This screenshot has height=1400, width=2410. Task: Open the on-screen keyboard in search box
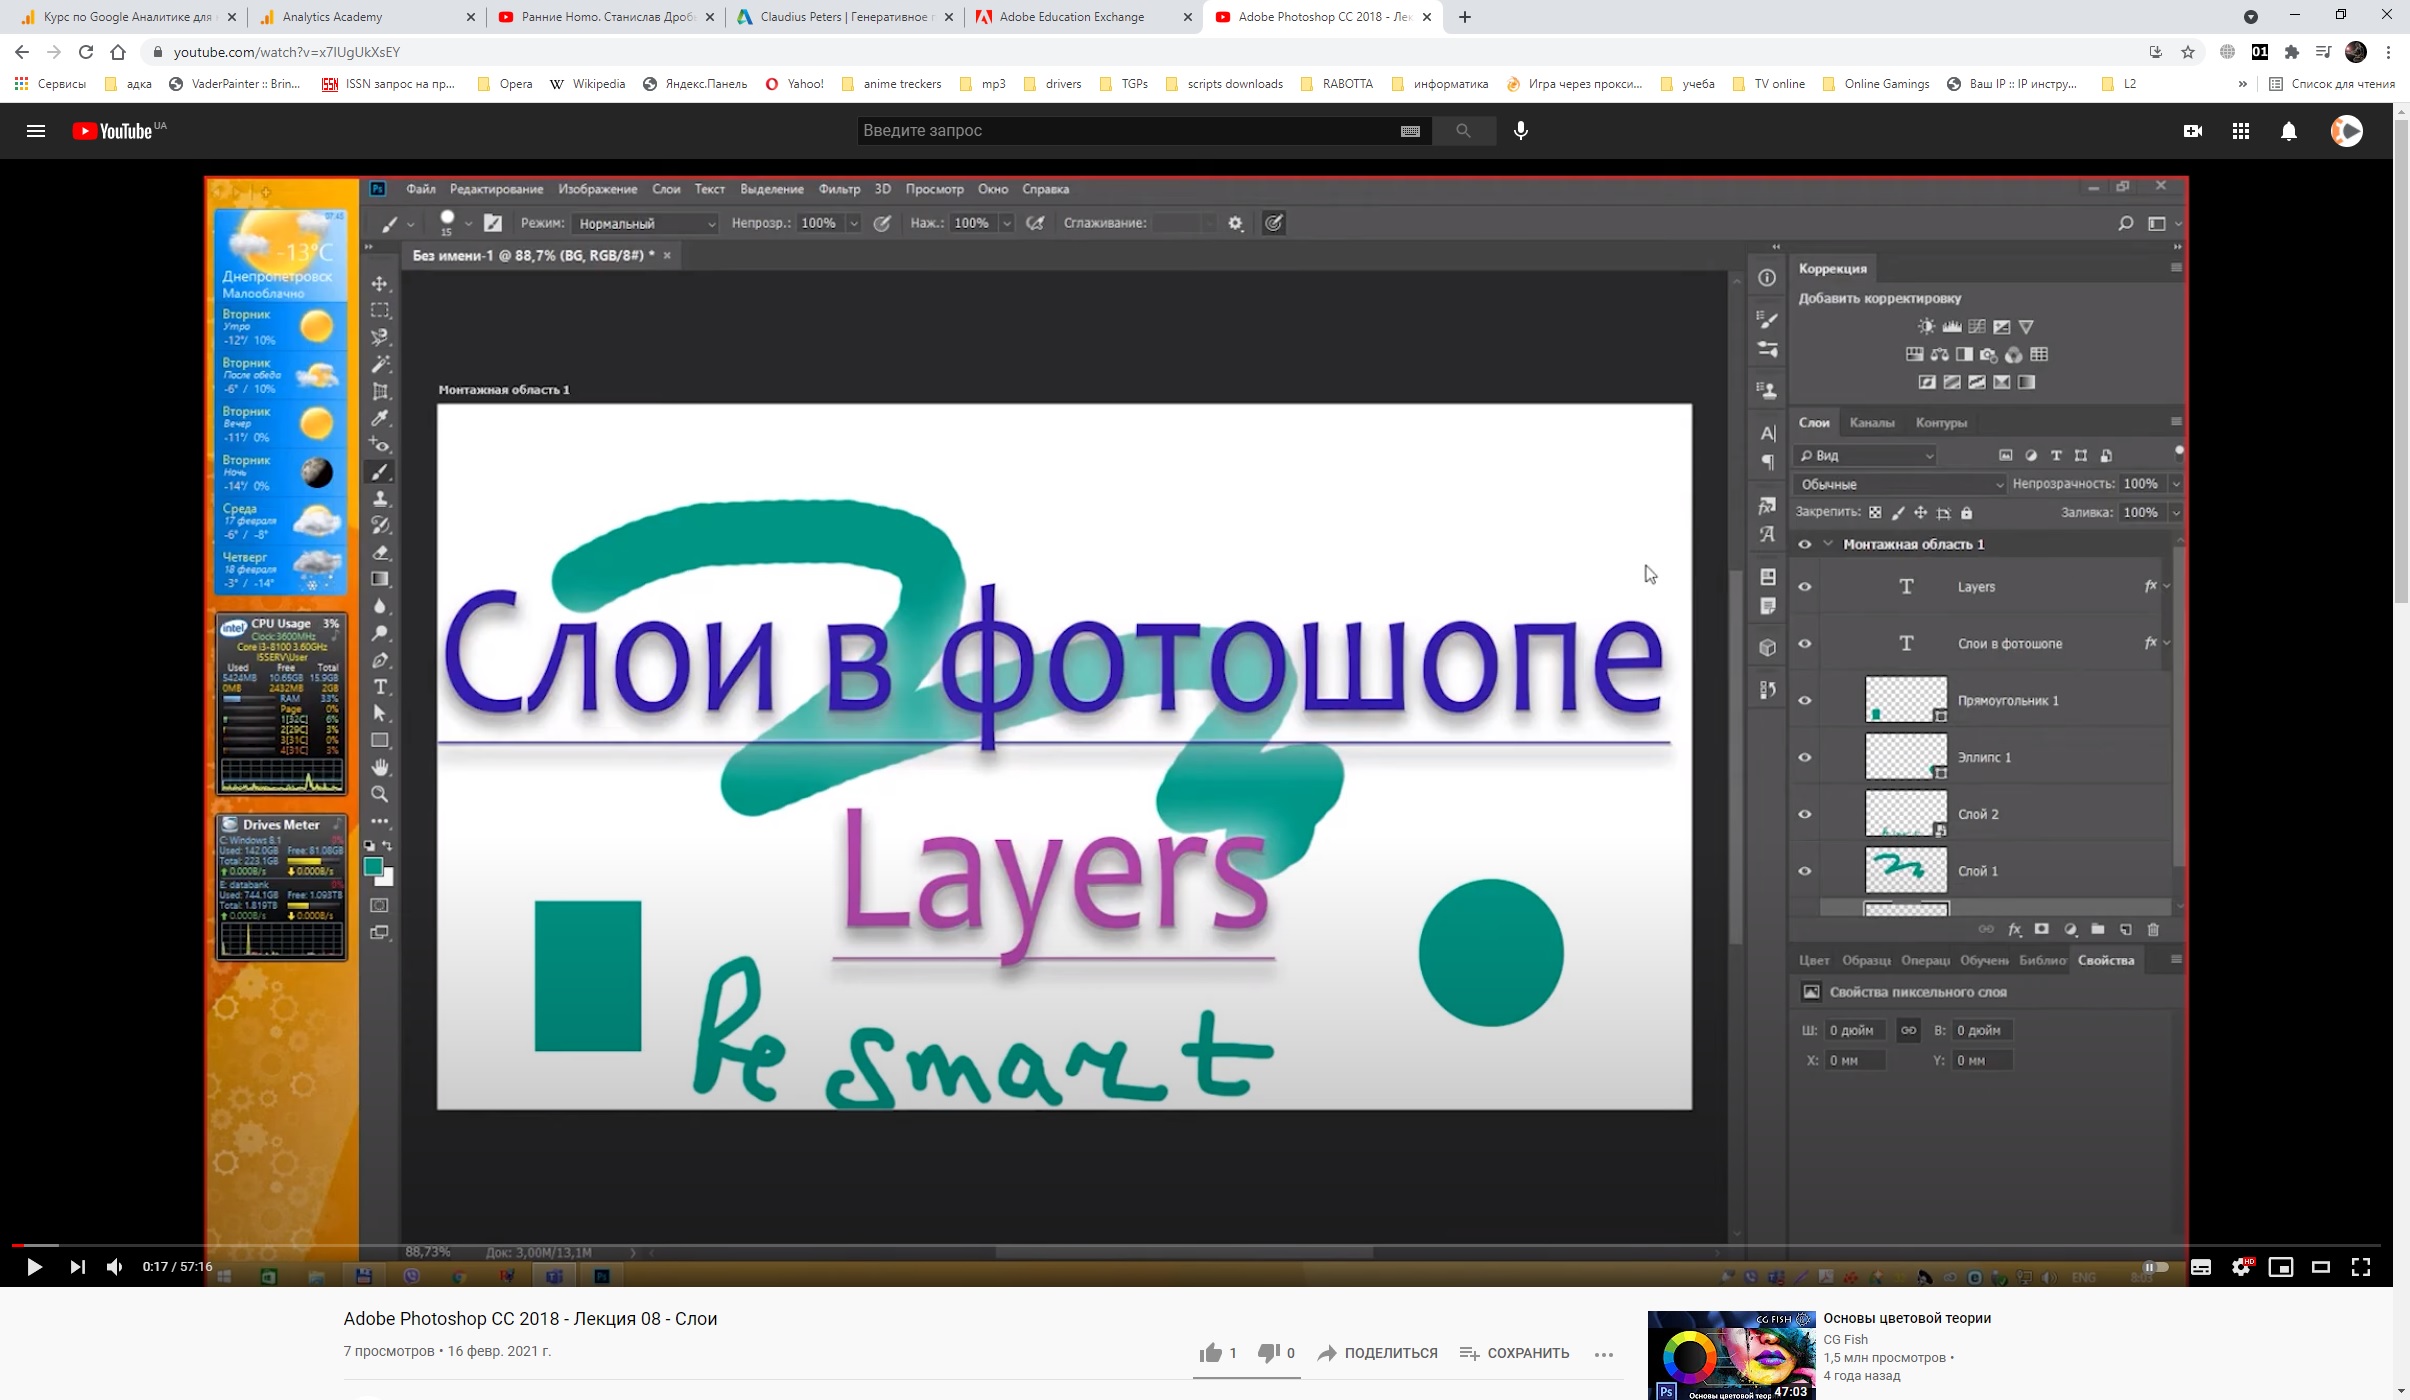coord(1410,131)
